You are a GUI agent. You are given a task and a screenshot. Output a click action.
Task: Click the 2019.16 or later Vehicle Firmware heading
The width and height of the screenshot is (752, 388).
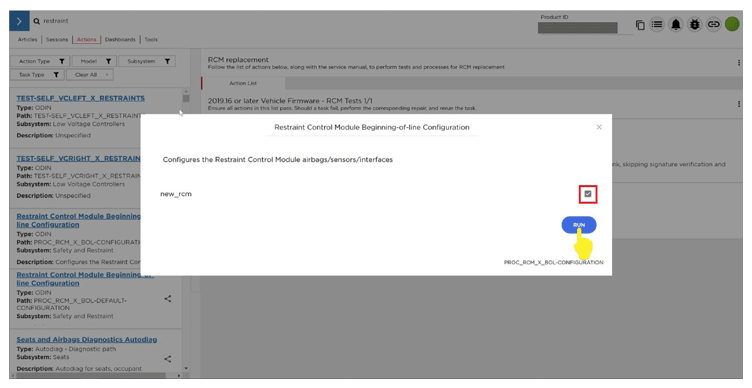pyautogui.click(x=290, y=101)
